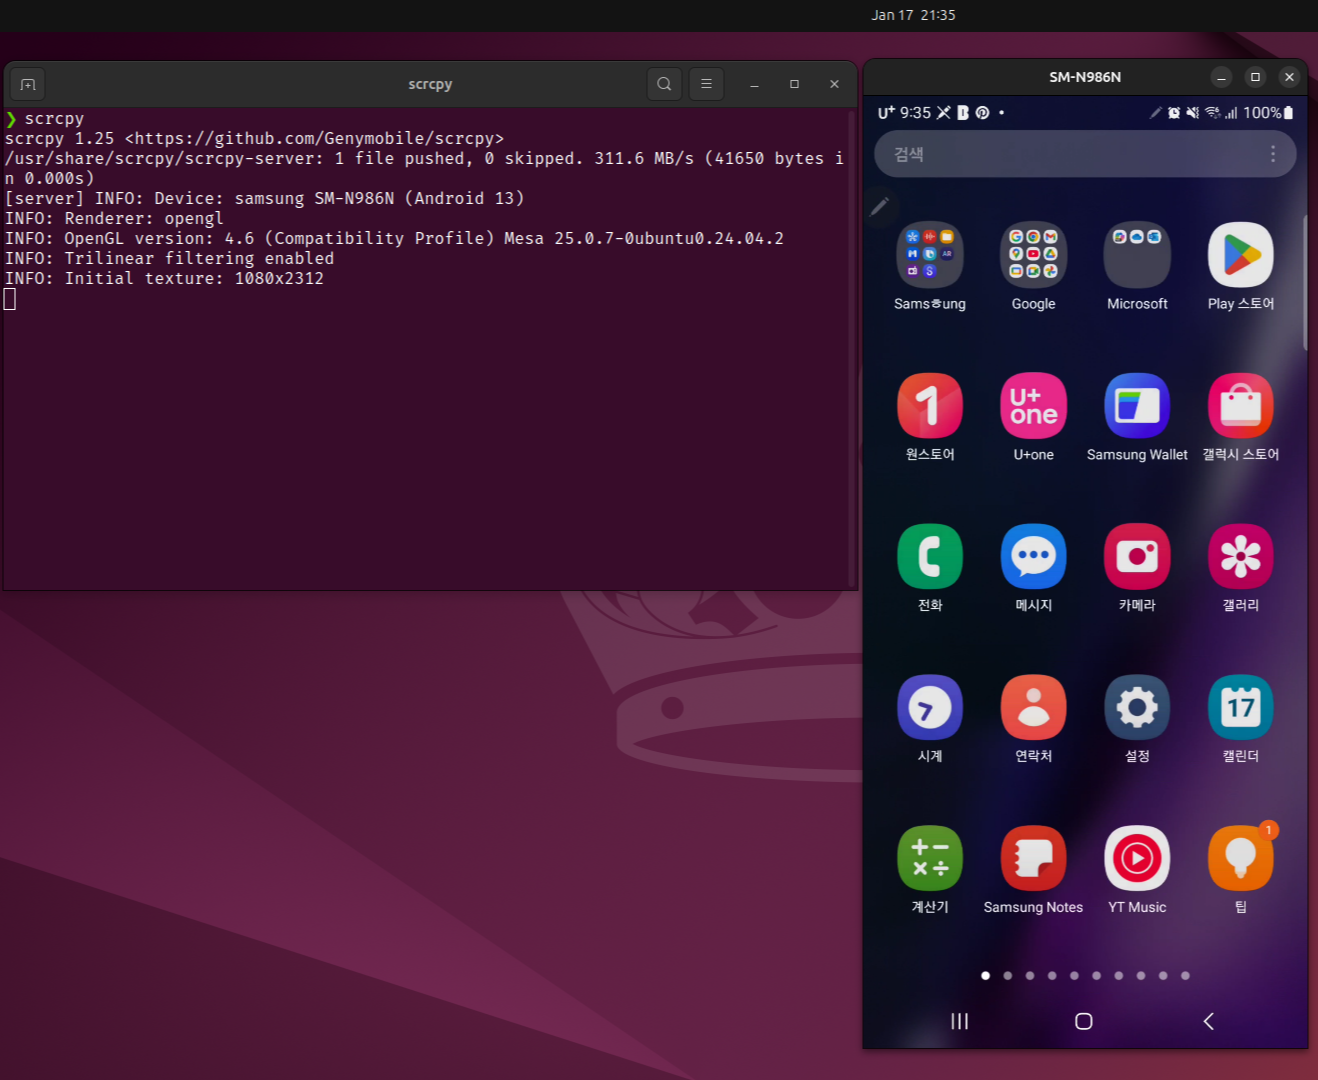1318x1080 pixels.
Task: Open the 원스토어 app
Action: [x=930, y=406]
